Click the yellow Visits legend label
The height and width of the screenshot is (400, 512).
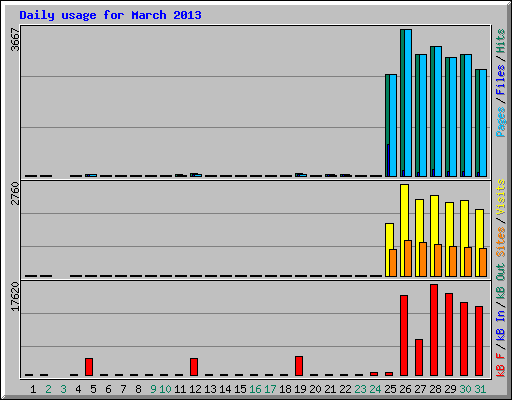tap(501, 197)
